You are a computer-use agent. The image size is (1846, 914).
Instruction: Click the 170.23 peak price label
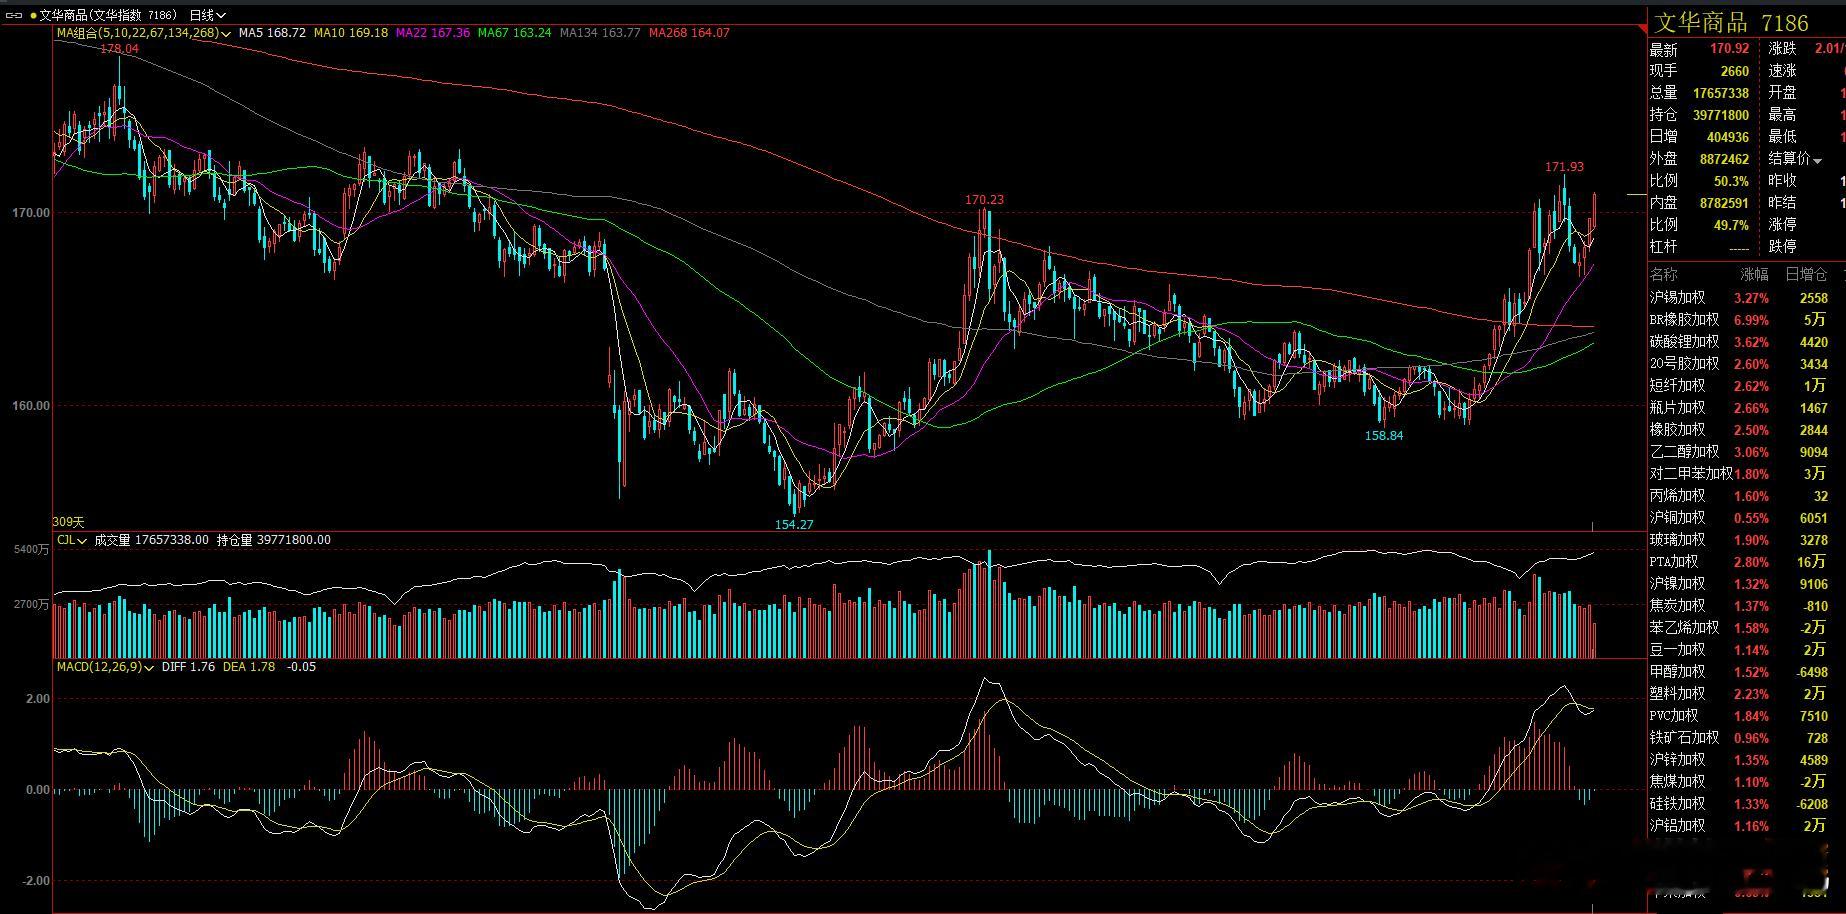tap(984, 200)
